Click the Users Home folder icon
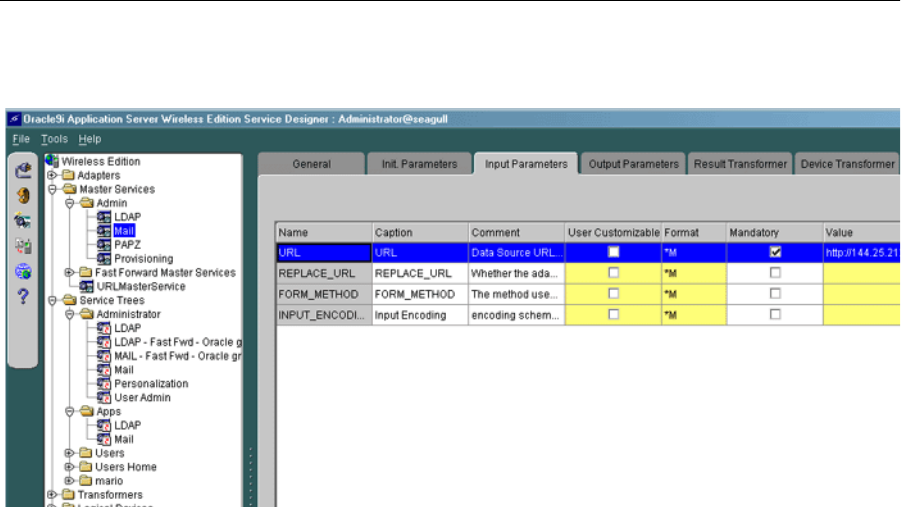 [x=86, y=466]
